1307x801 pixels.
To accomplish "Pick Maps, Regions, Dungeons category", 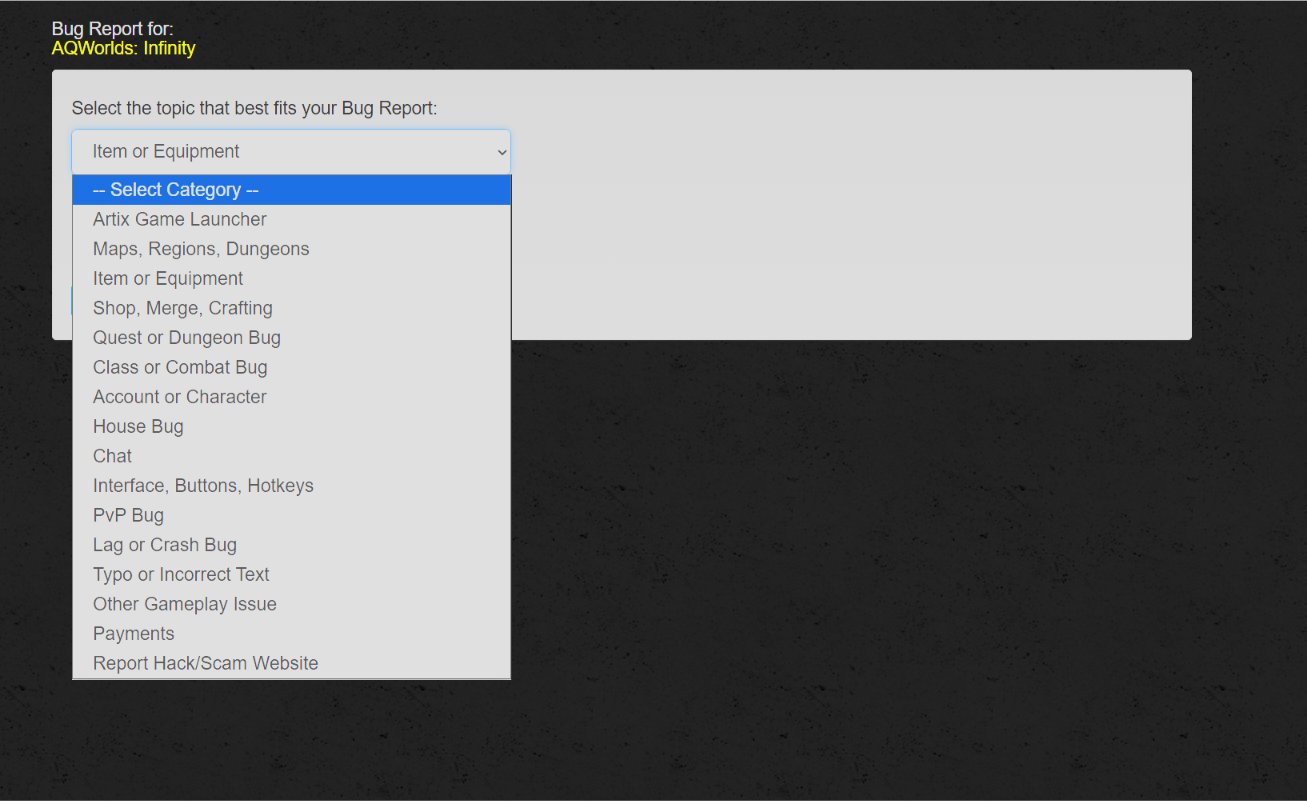I will pyautogui.click(x=291, y=249).
